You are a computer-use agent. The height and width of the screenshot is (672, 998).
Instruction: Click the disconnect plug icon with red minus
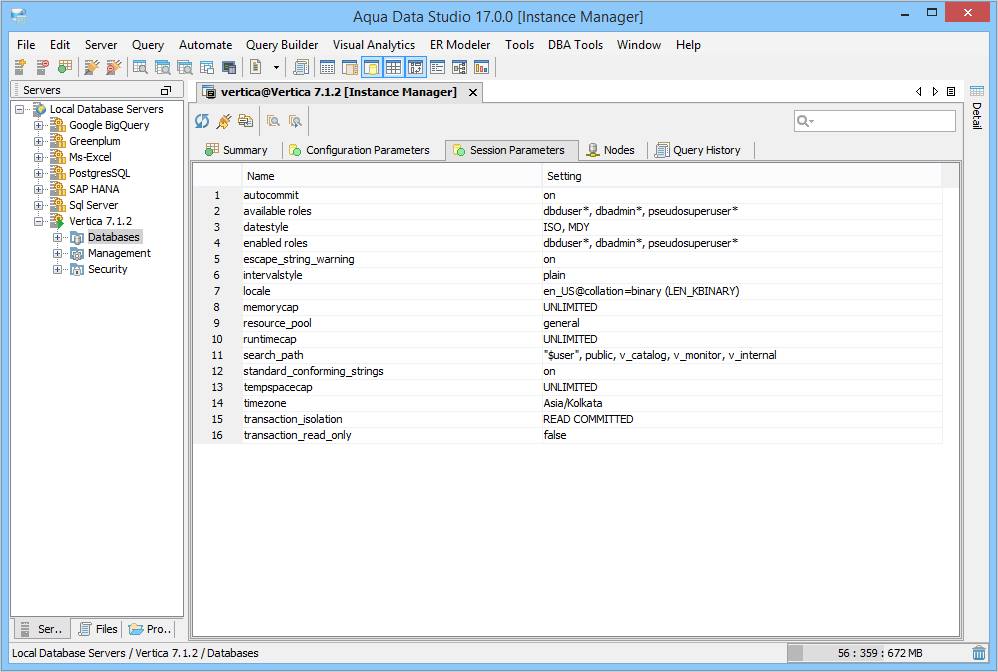point(113,67)
